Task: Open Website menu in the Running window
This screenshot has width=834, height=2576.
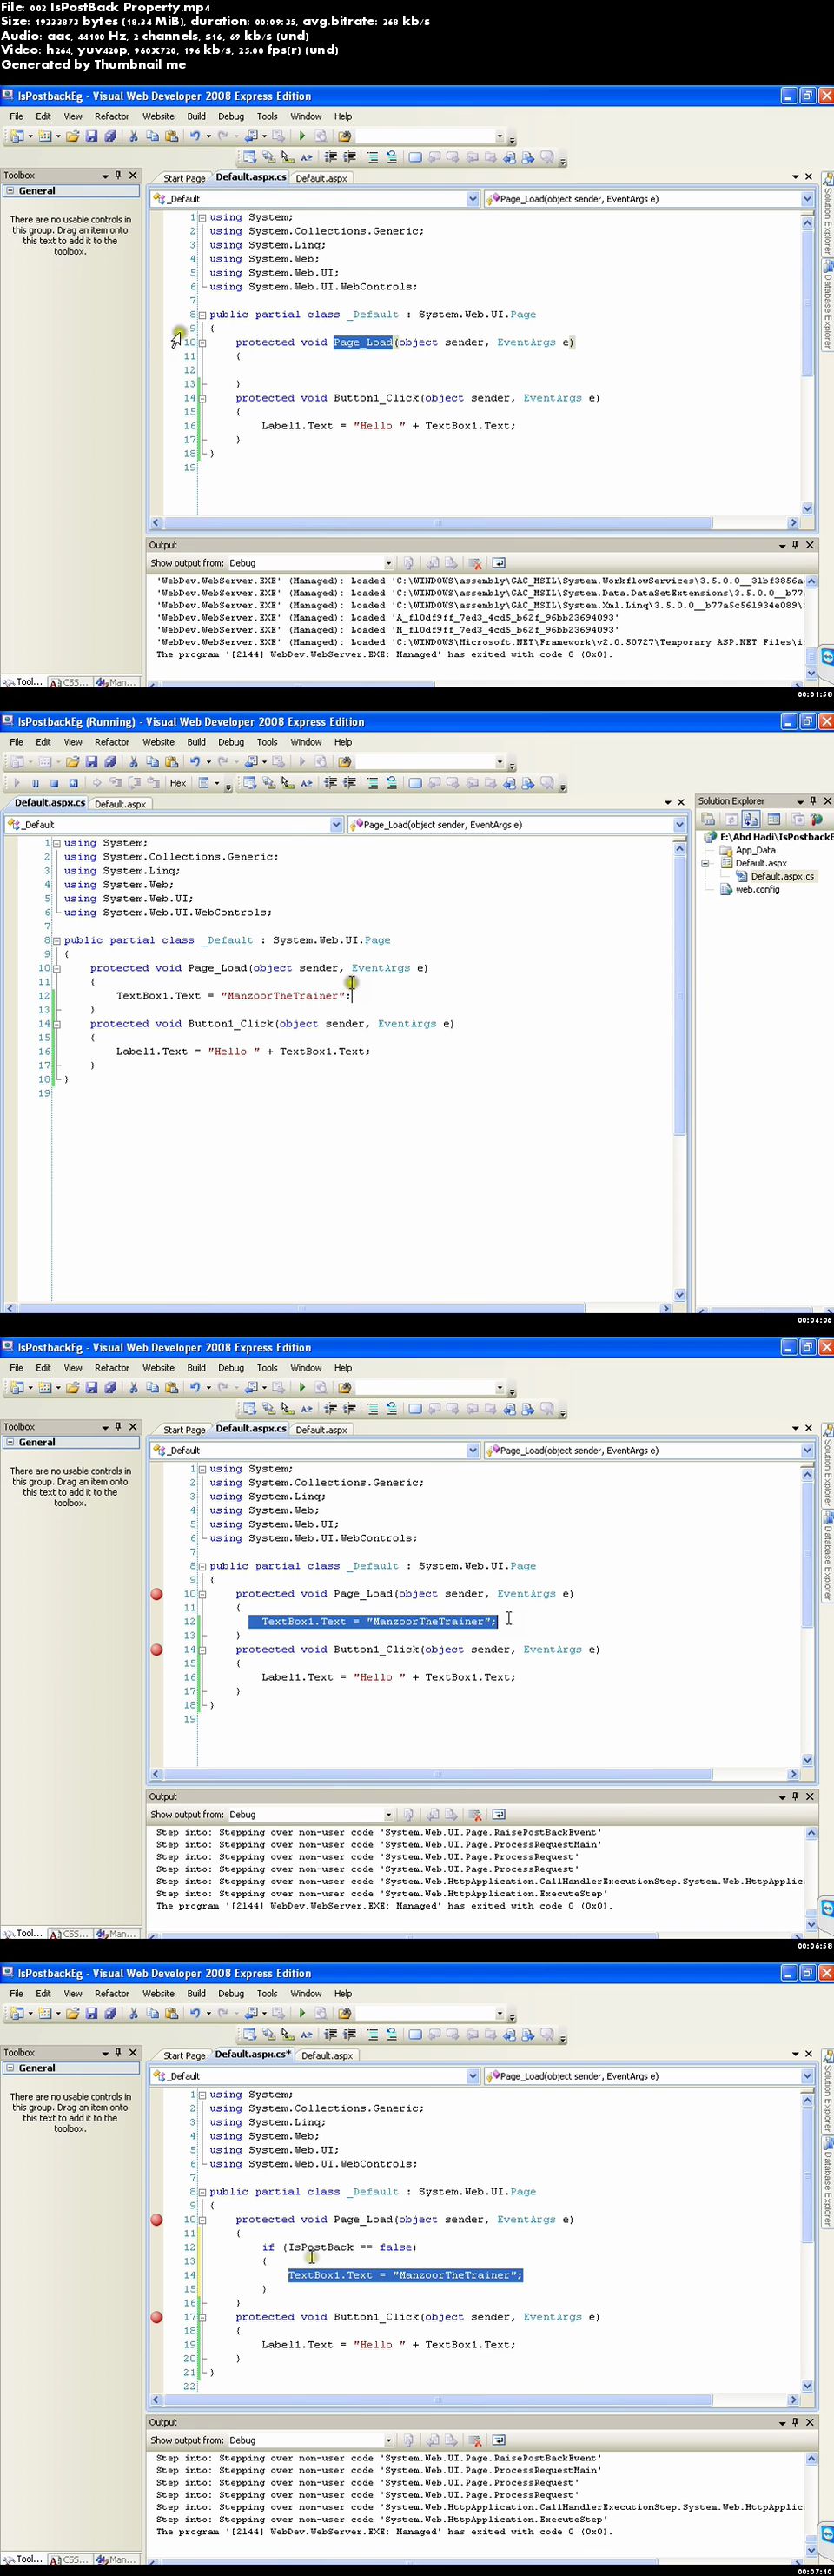Action: pos(158,742)
